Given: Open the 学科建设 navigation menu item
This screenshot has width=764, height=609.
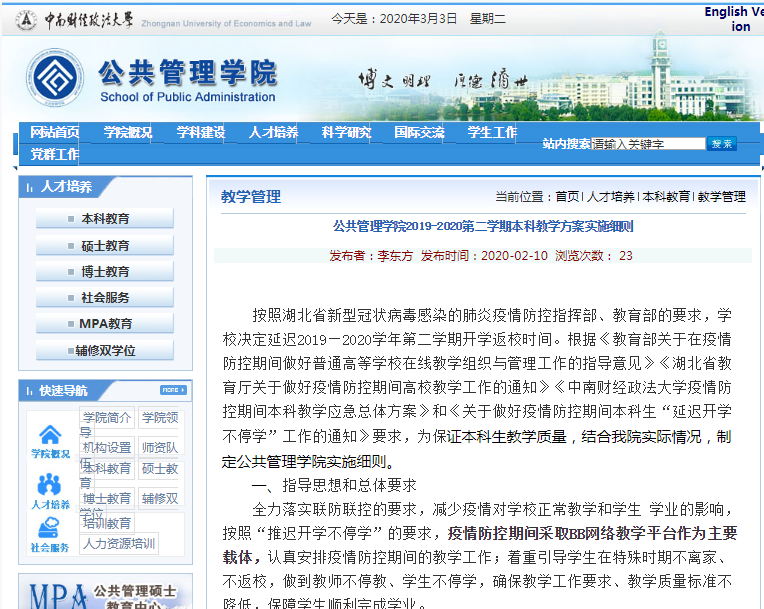Looking at the screenshot, I should 201,132.
